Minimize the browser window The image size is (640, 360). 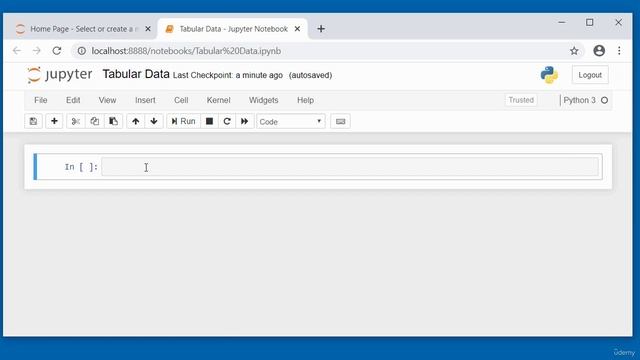coord(562,22)
